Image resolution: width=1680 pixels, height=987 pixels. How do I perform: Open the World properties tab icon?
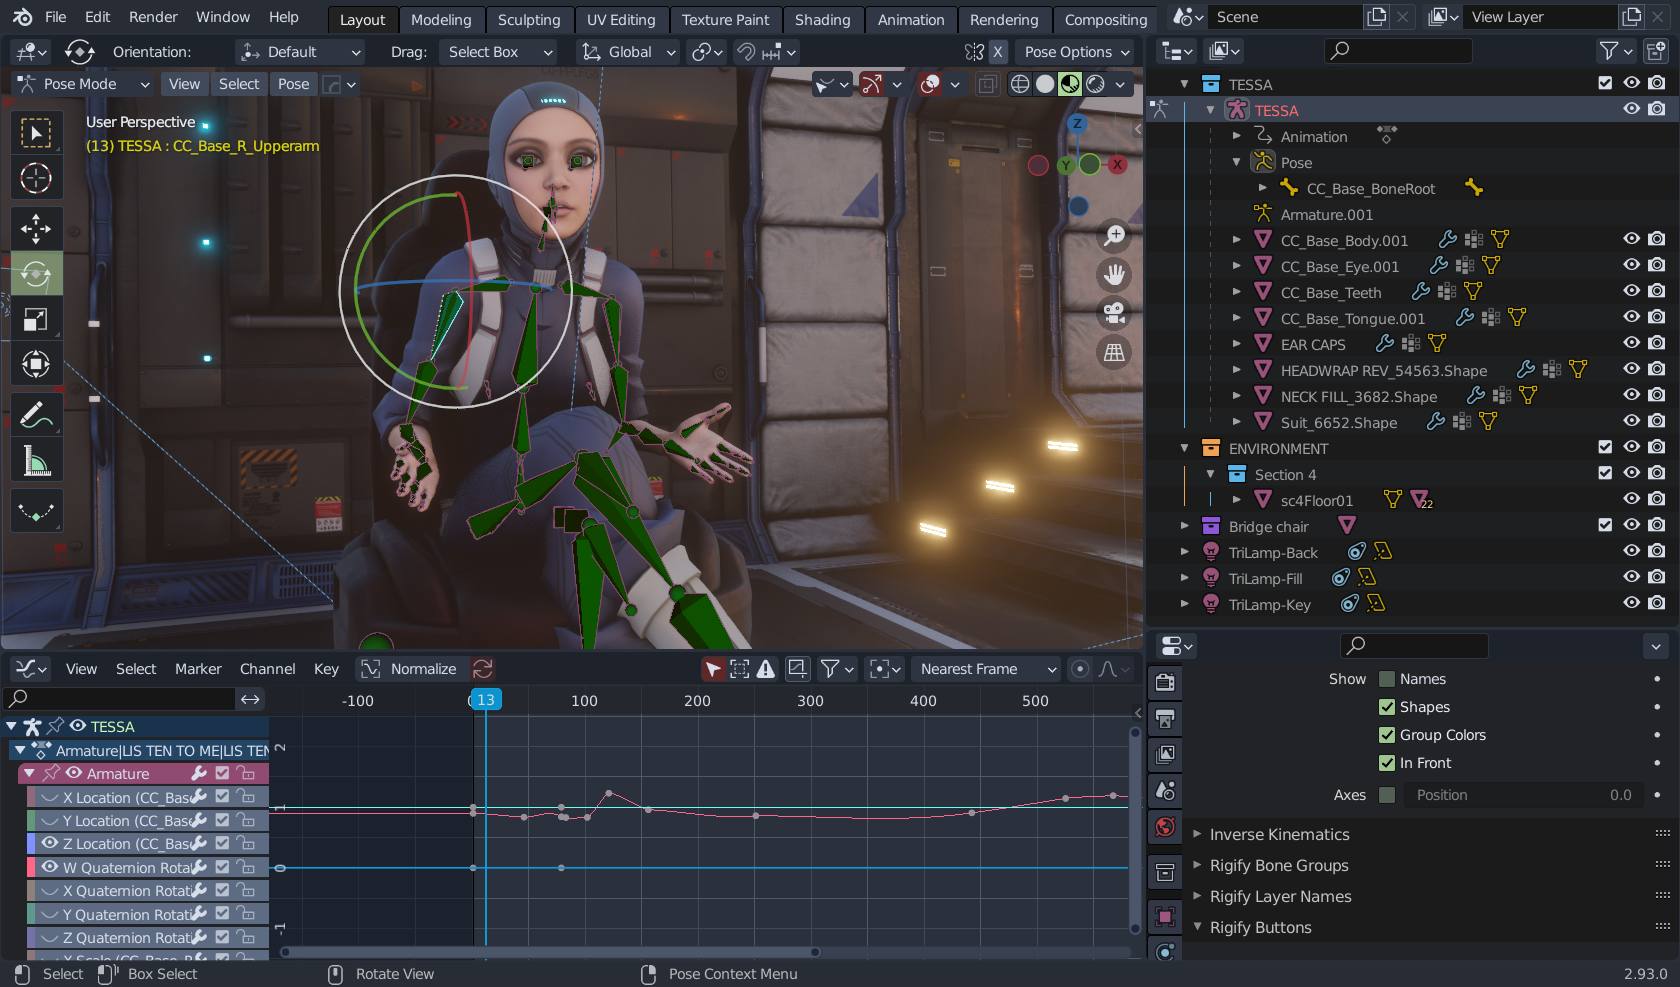[x=1165, y=826]
